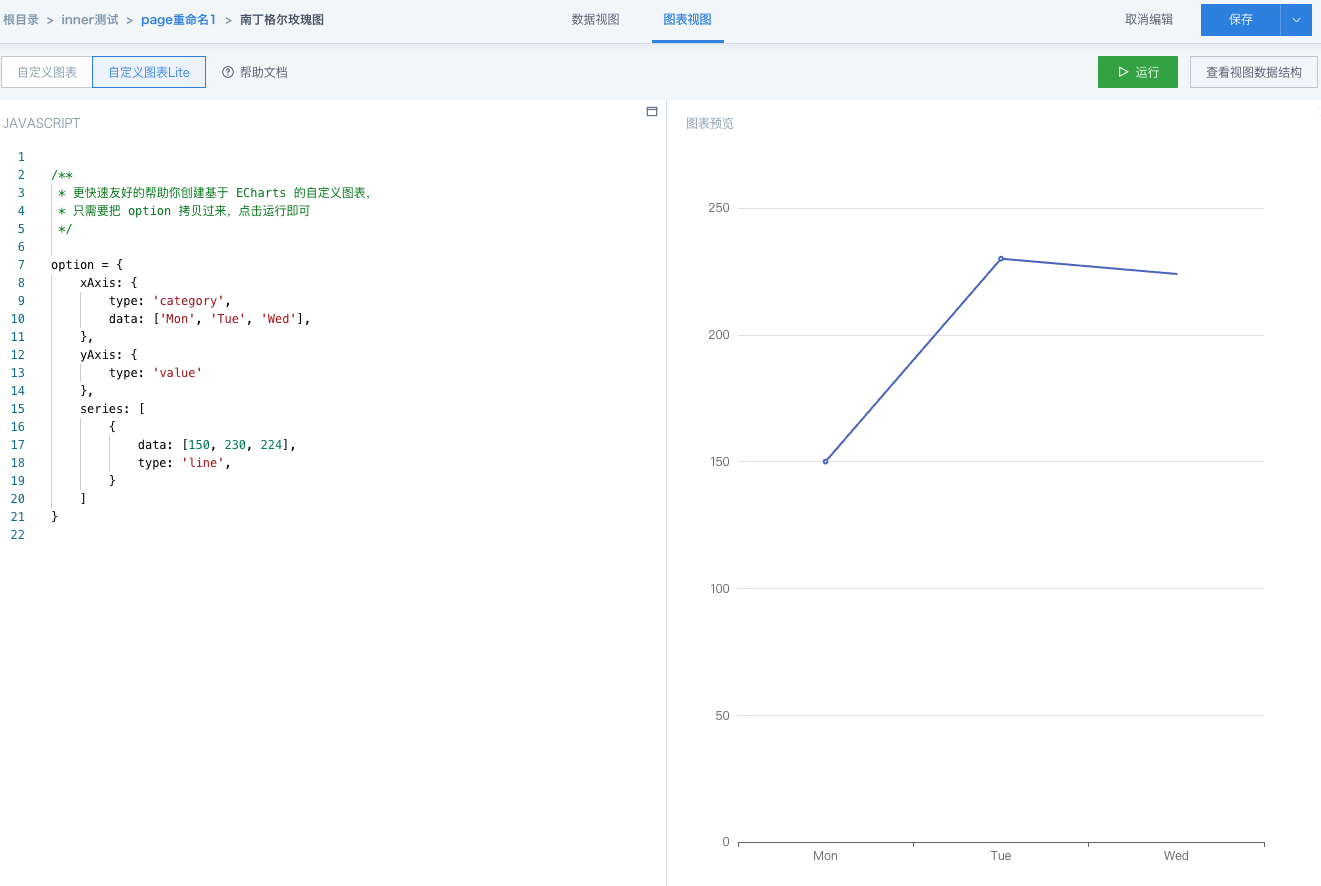Place cursor on series data line 17
1321x886 pixels.
point(216,445)
